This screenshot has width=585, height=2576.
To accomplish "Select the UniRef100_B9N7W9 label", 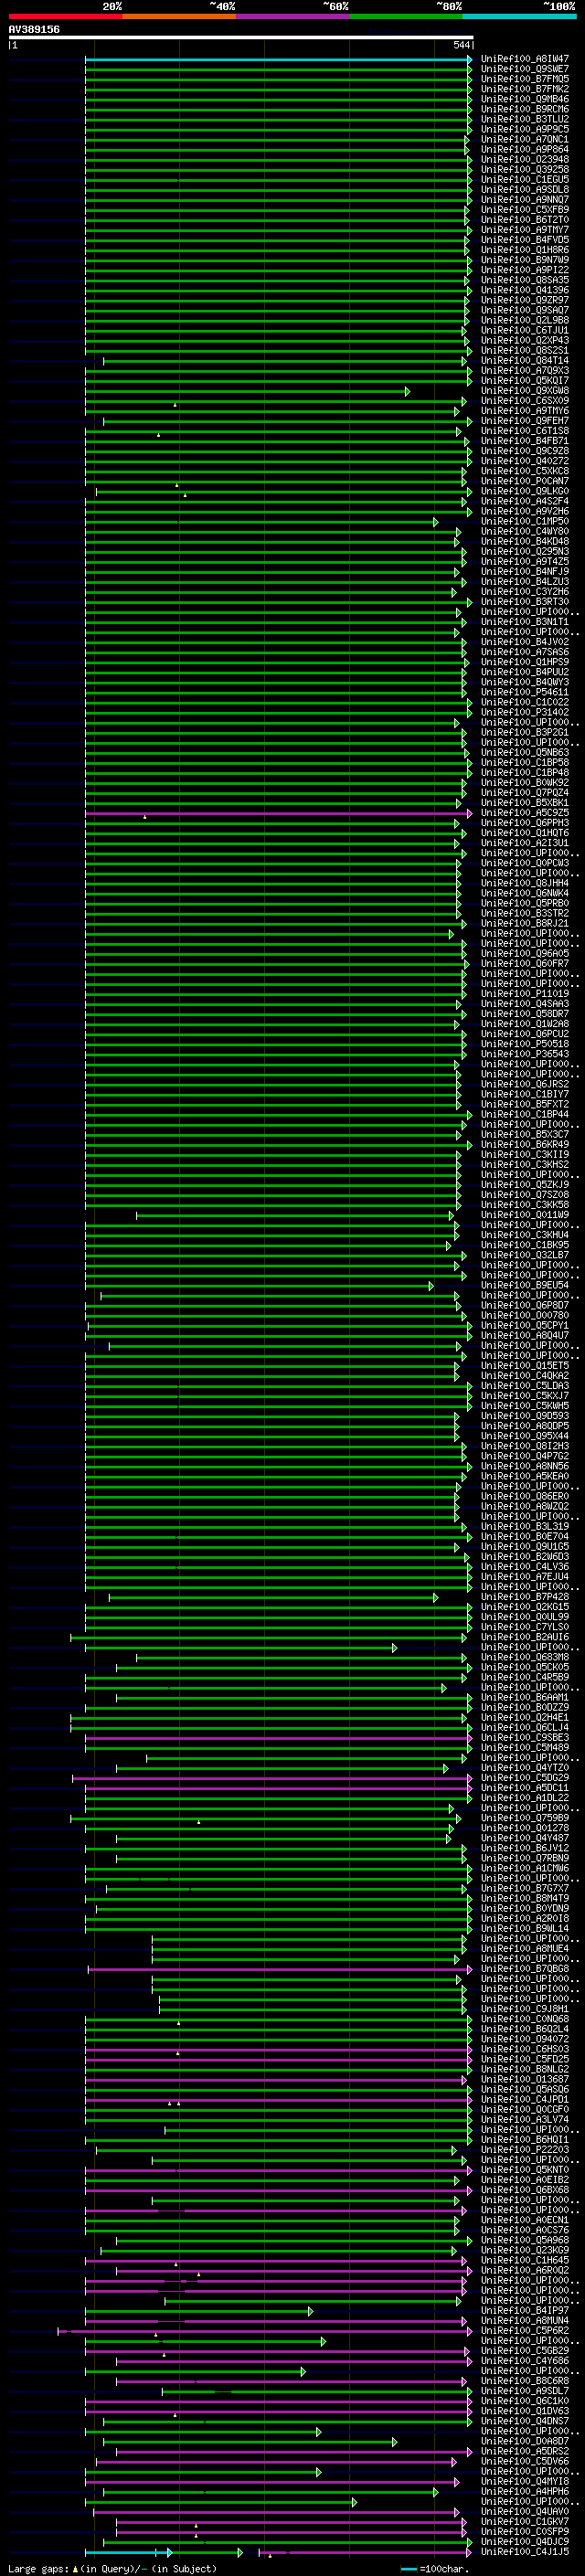I will coord(525,260).
